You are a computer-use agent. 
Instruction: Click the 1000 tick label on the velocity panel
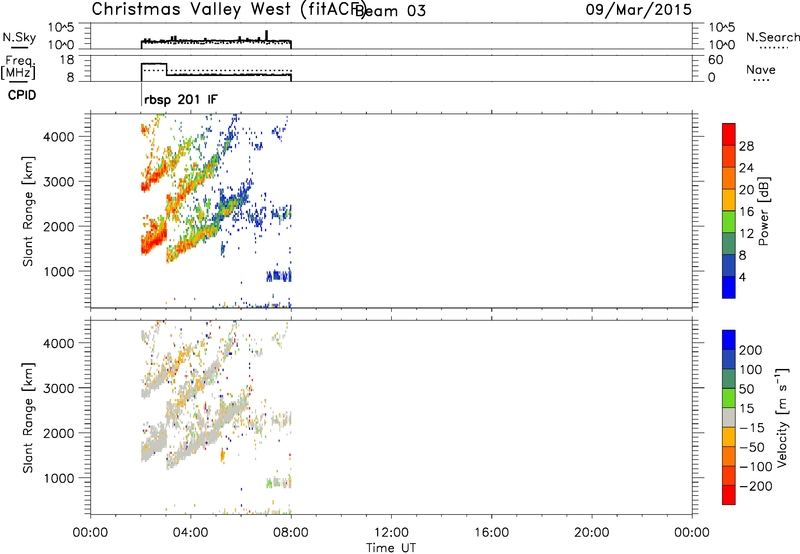(x=59, y=478)
